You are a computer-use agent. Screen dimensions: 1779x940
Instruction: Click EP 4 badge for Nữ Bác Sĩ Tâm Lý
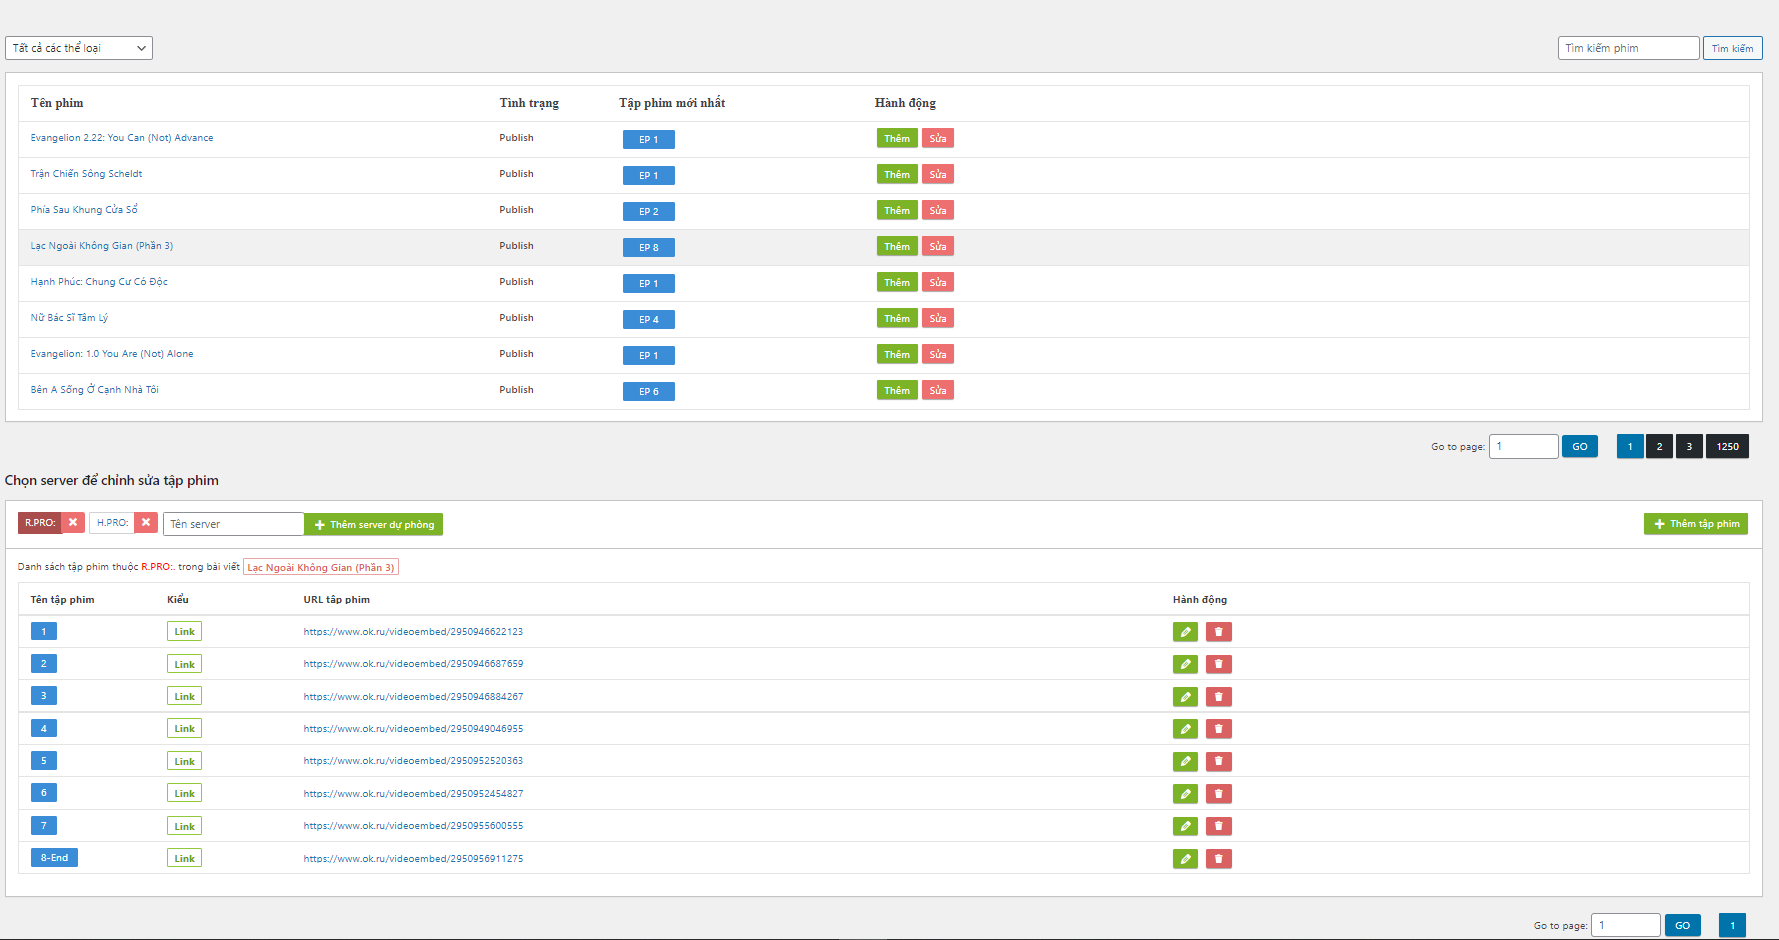[x=649, y=320]
